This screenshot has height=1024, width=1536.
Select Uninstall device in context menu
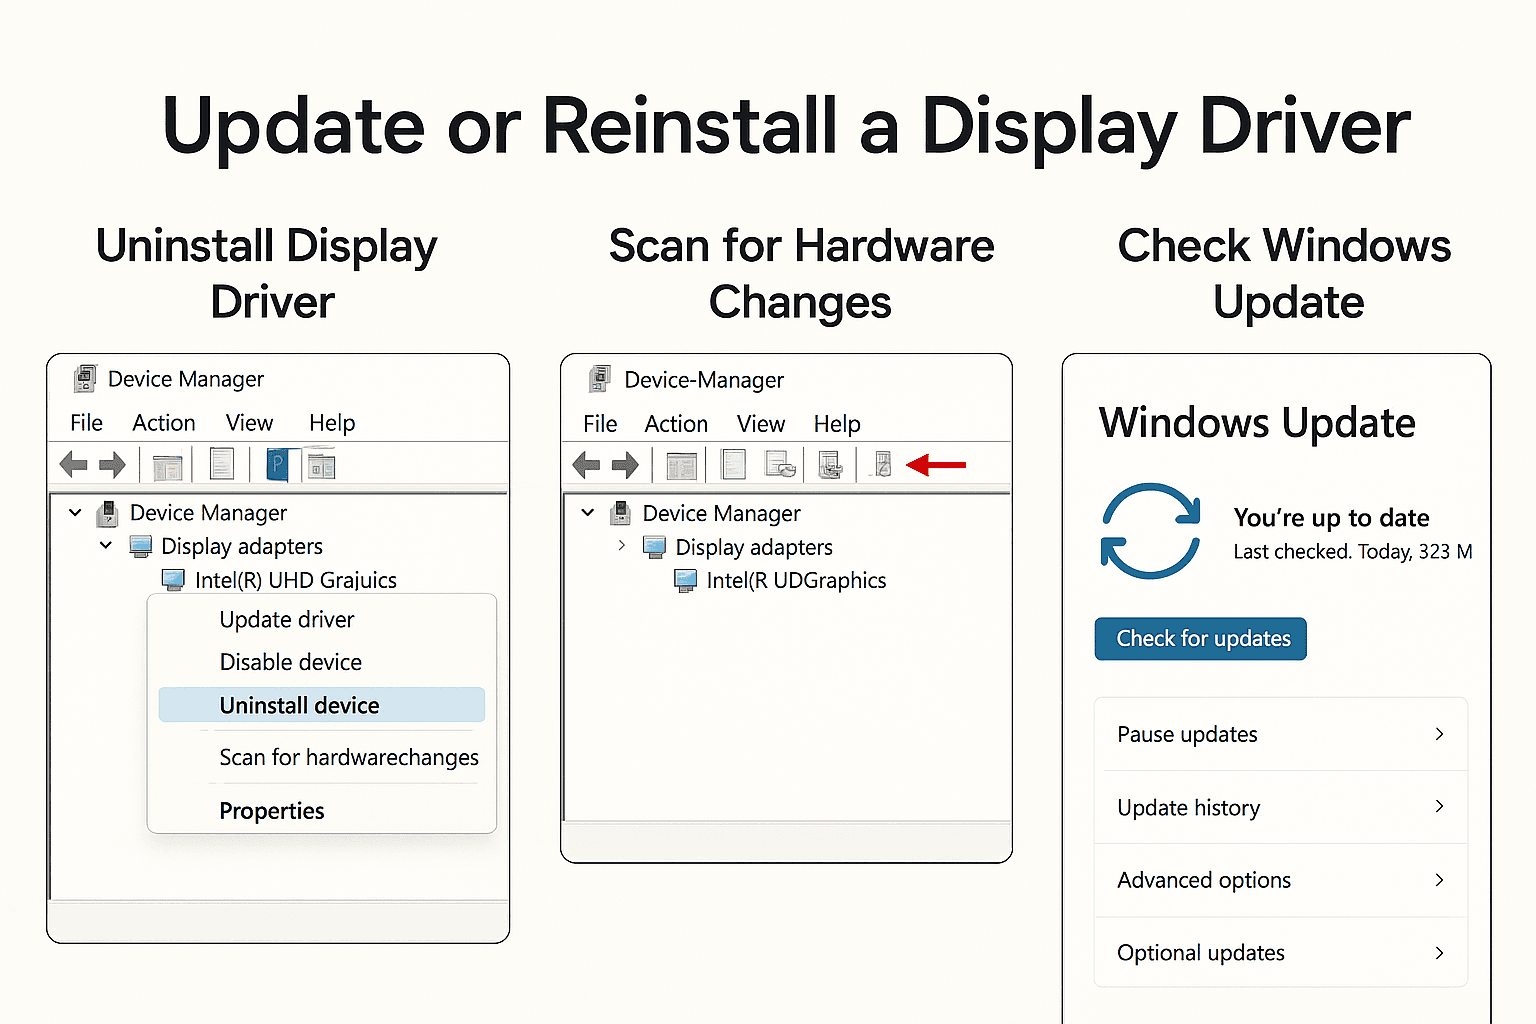click(x=321, y=705)
